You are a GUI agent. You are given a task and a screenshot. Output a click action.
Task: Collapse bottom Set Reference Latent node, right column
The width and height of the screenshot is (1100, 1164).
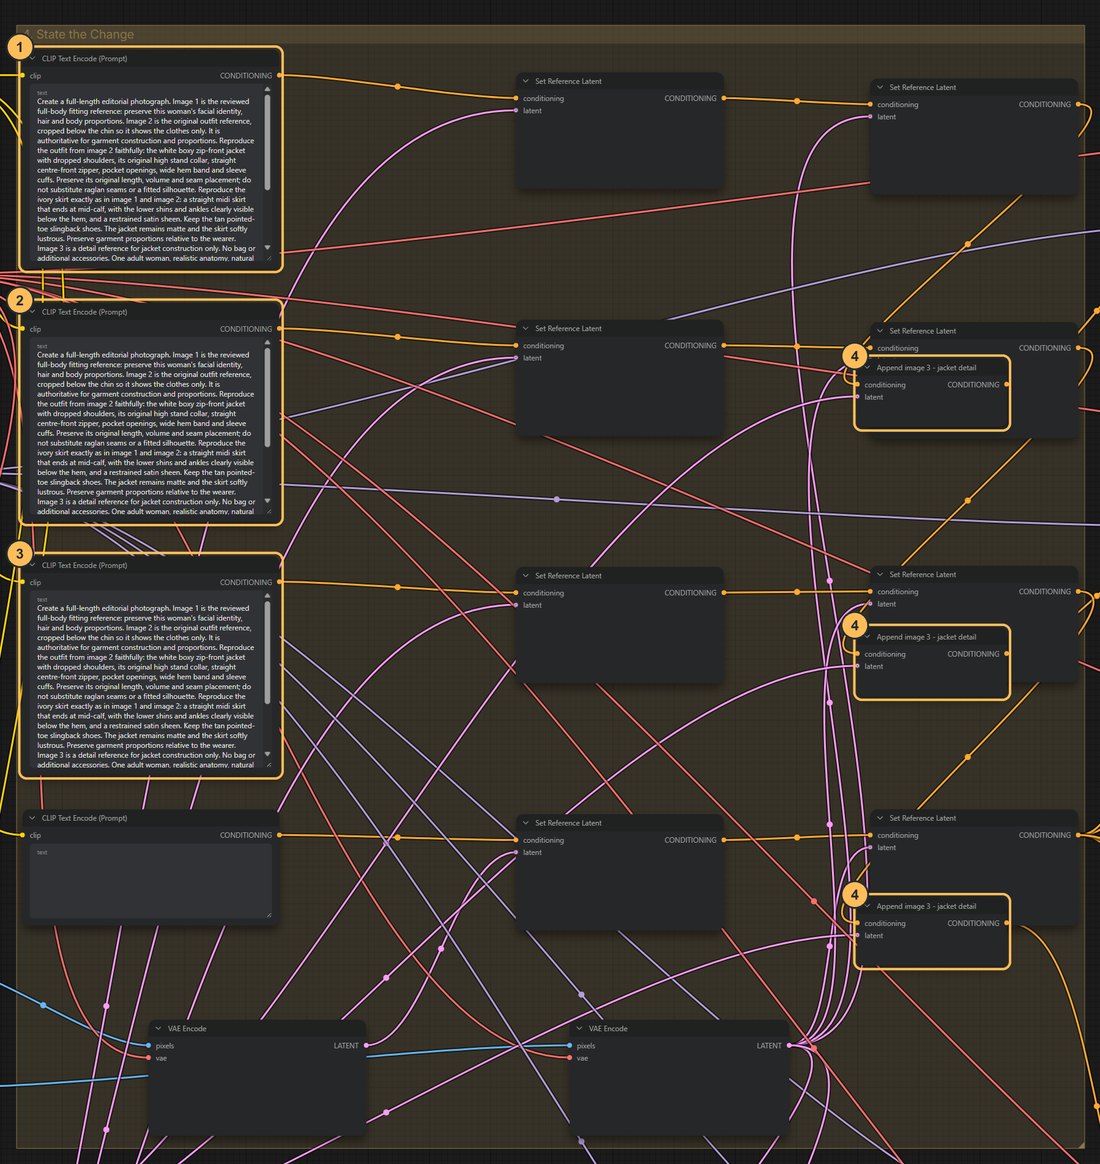[x=880, y=818]
